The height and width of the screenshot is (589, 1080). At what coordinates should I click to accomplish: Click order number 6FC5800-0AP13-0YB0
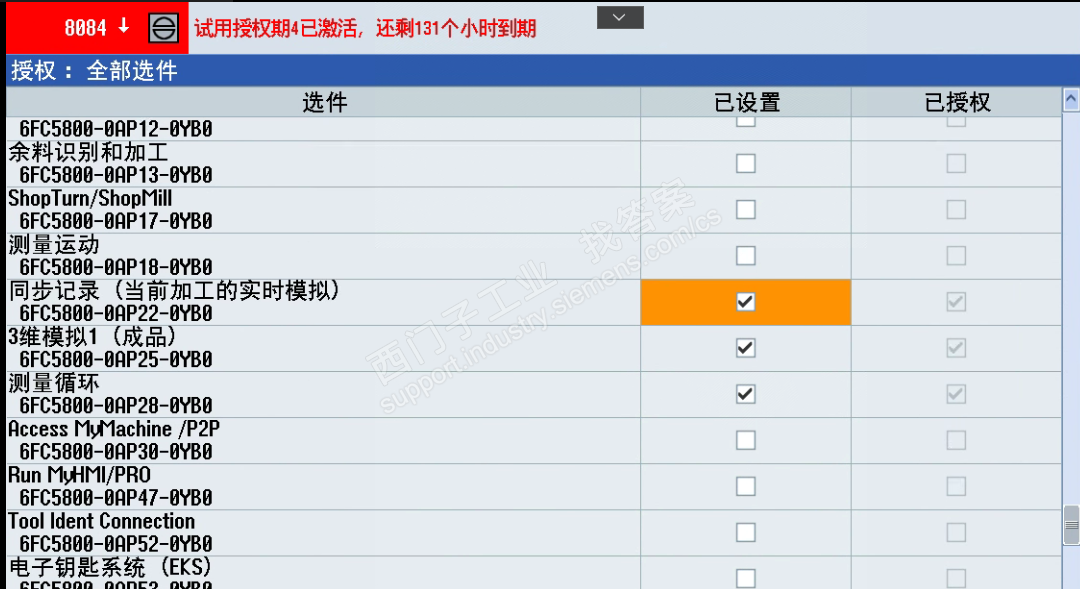pos(116,175)
